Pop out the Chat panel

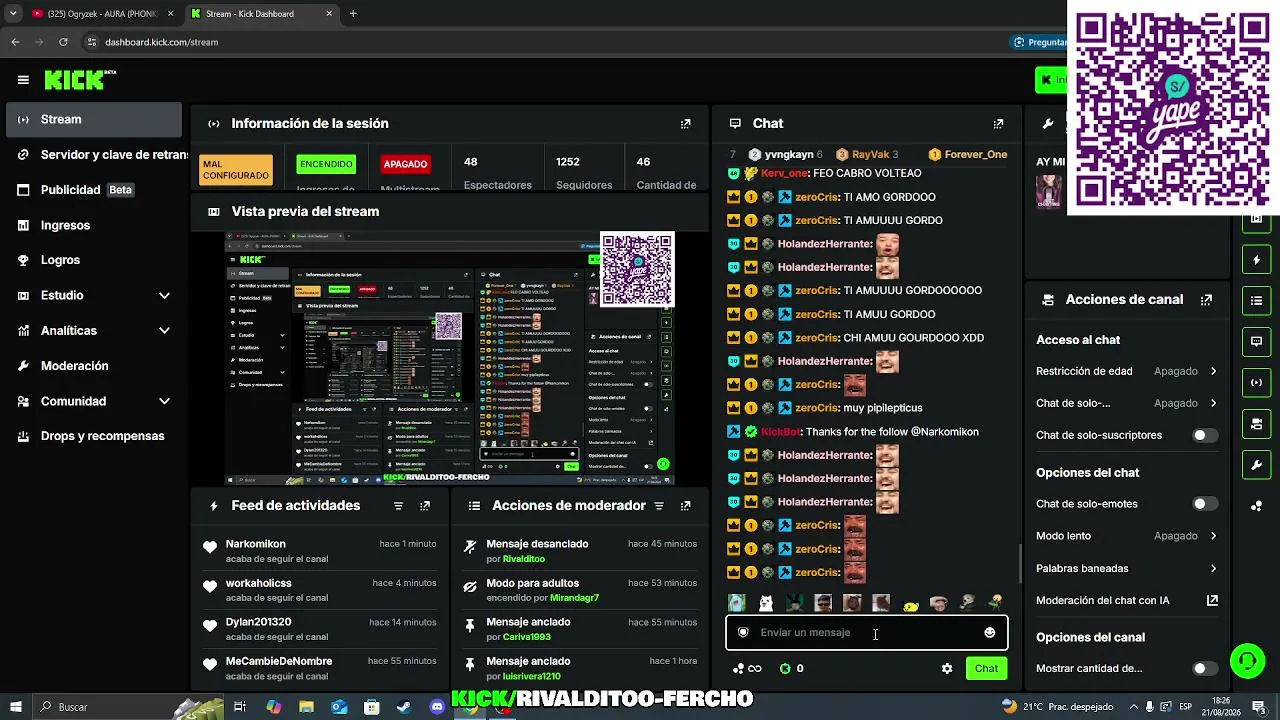998,124
